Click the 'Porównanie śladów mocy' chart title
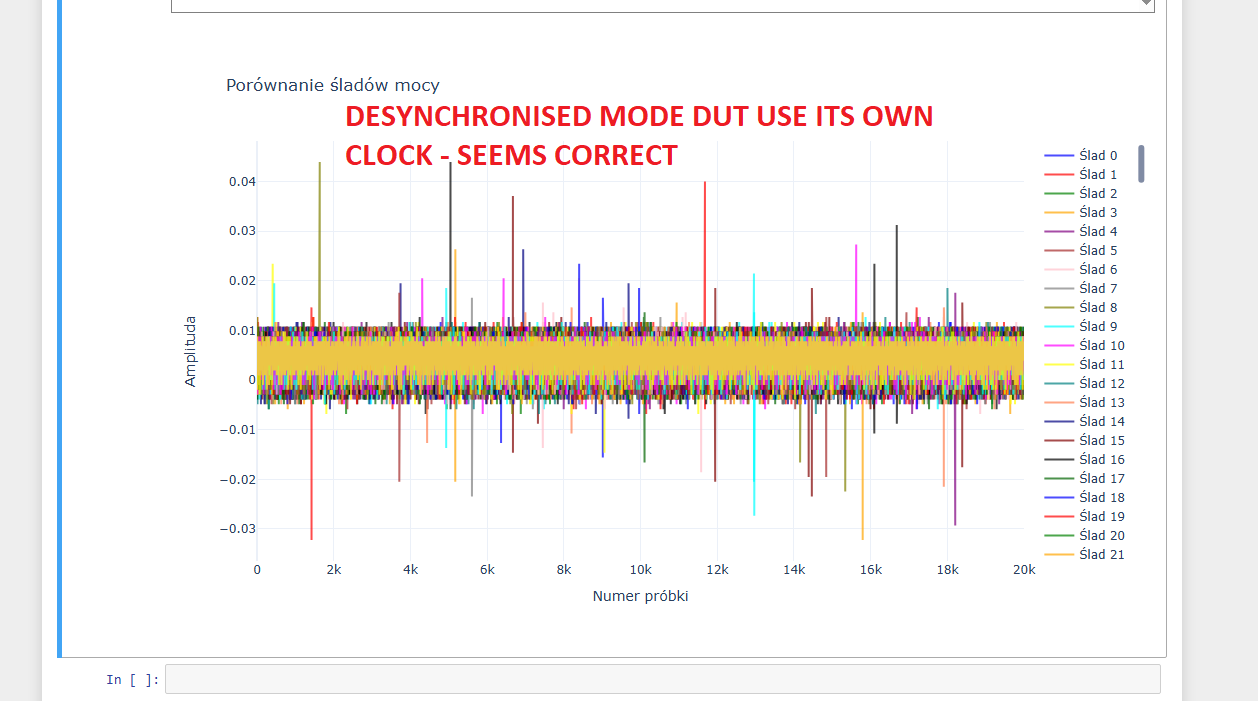The image size is (1258, 701). tap(332, 86)
